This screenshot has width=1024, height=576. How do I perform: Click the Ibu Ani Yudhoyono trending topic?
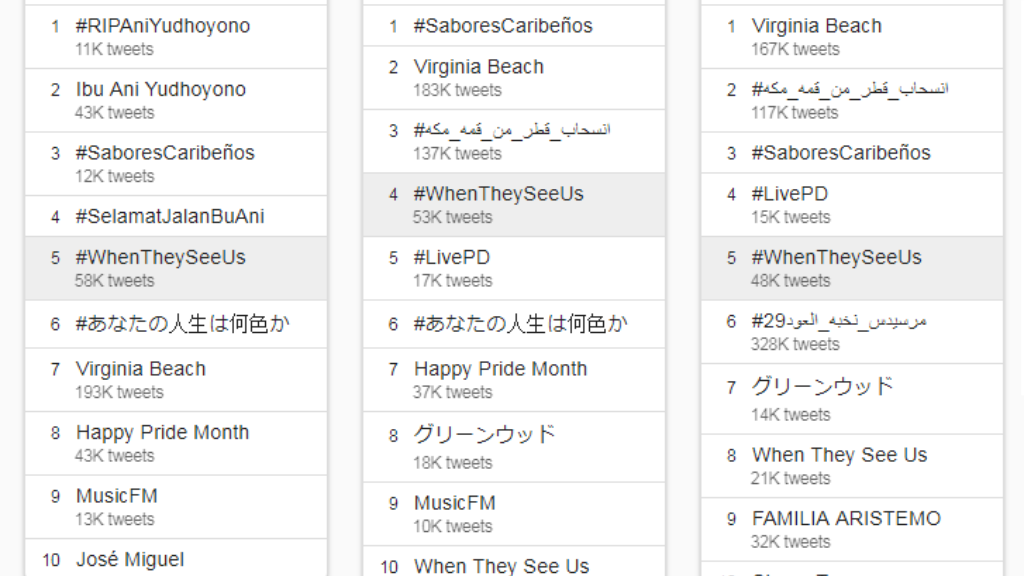point(161,89)
